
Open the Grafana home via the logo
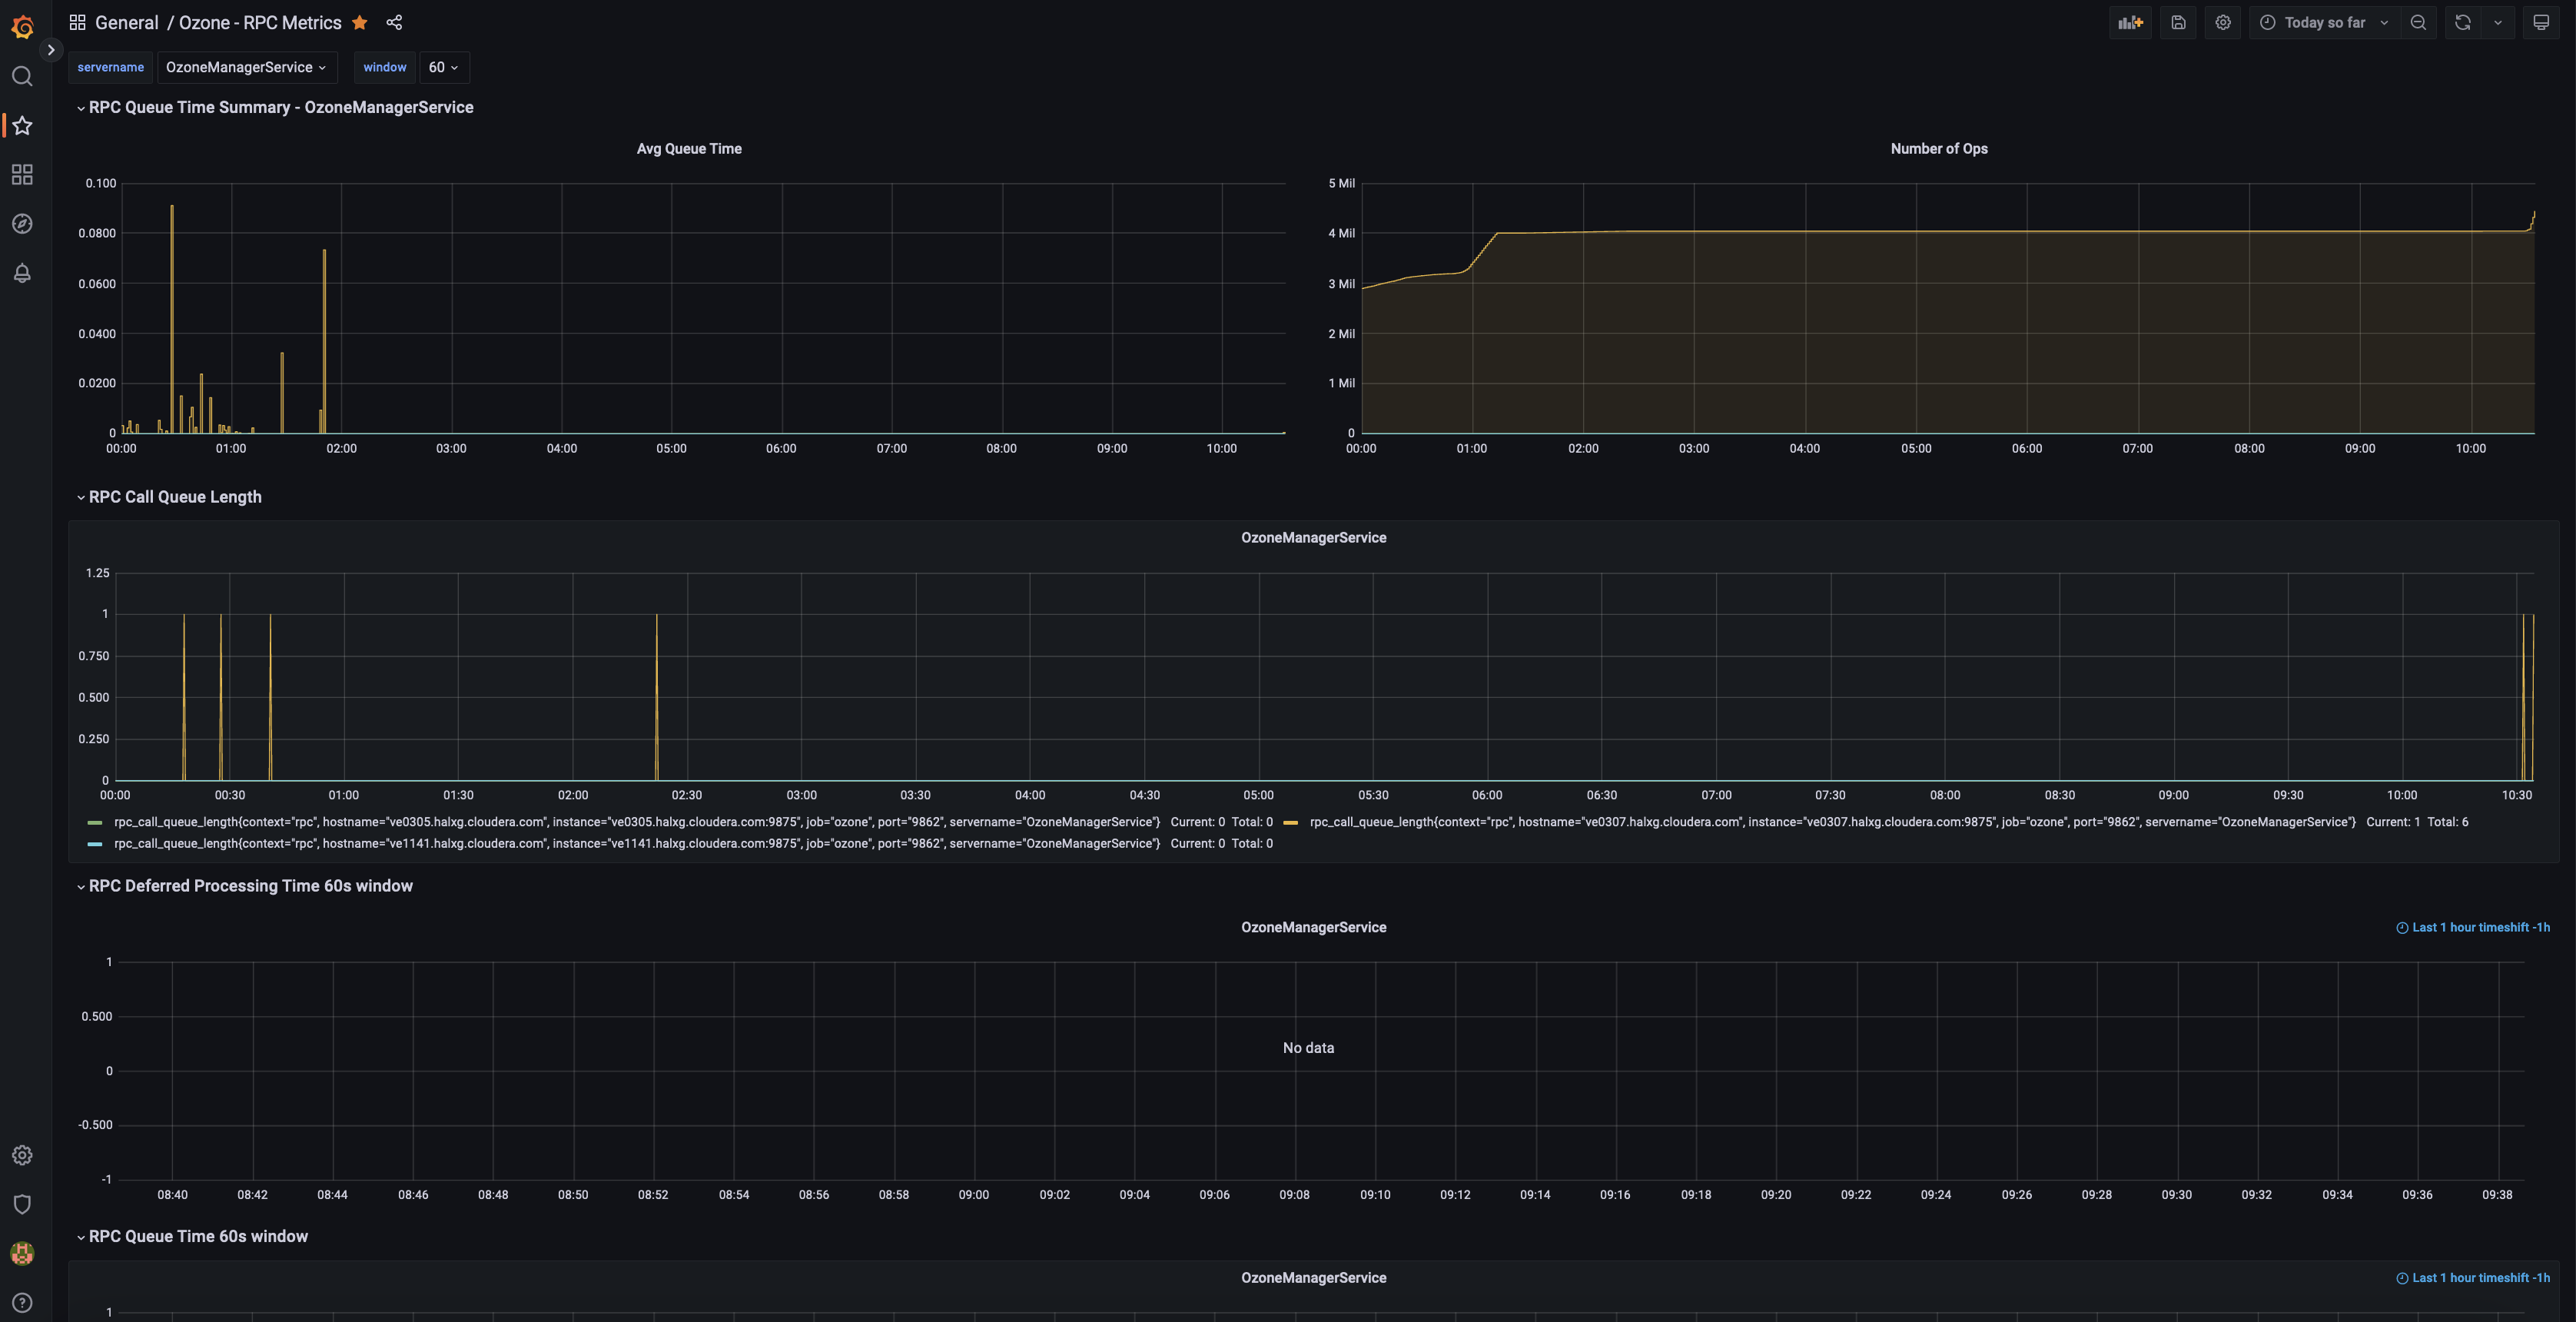click(22, 27)
